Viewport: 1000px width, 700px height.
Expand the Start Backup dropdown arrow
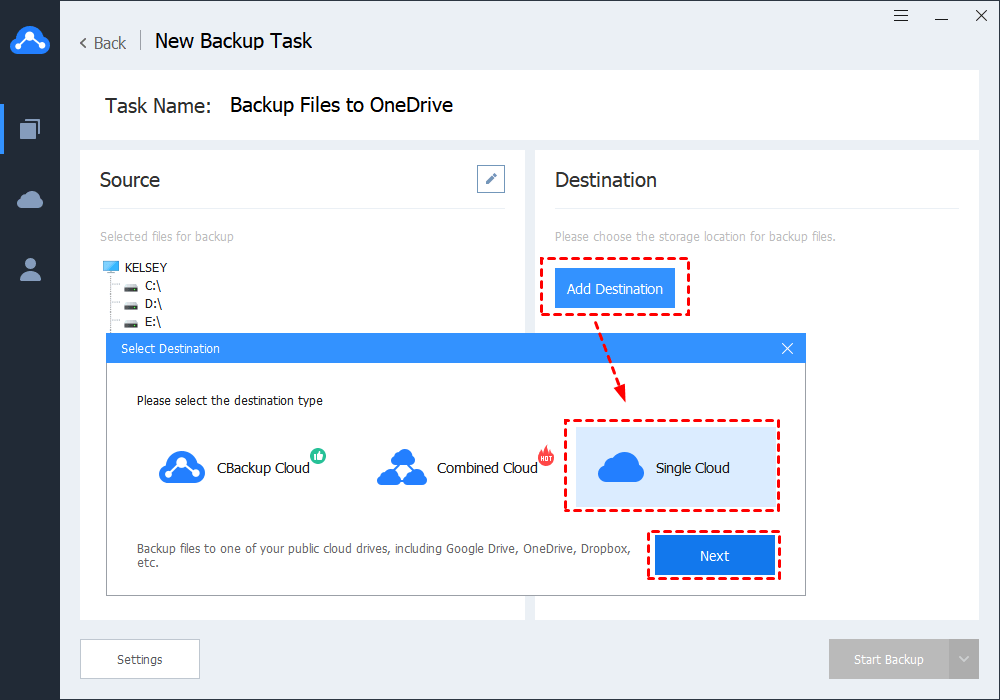point(964,659)
